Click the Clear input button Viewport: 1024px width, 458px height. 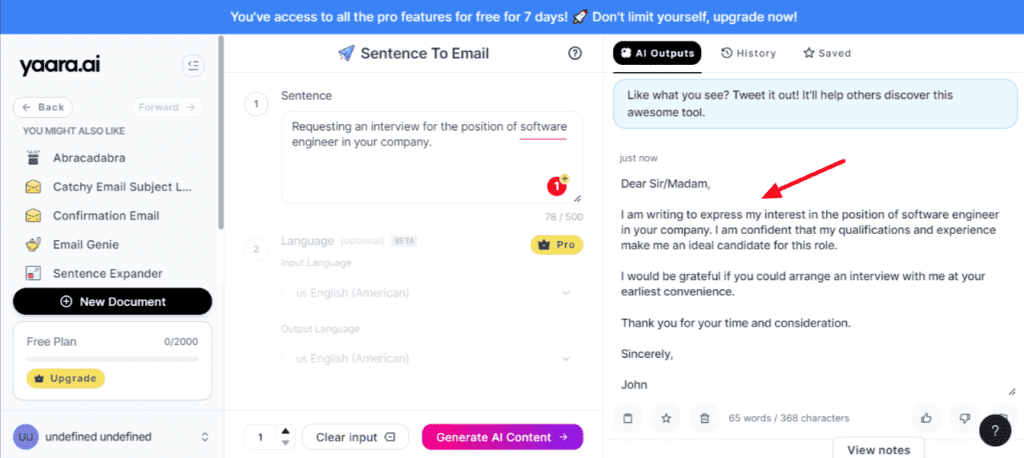point(355,437)
